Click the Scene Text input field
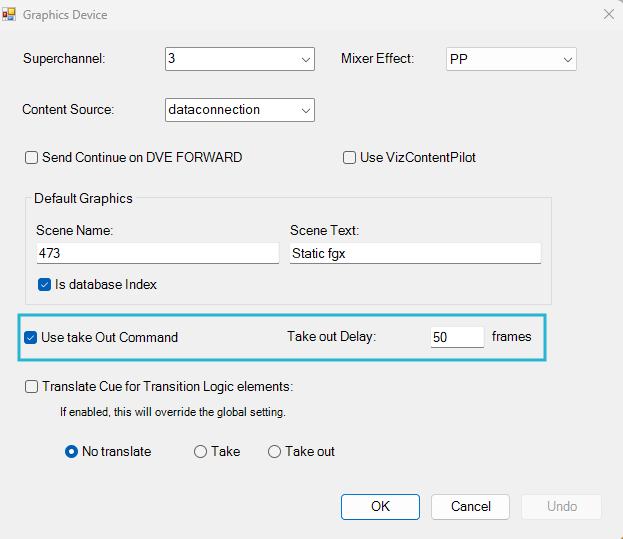The width and height of the screenshot is (623, 539). (x=415, y=253)
